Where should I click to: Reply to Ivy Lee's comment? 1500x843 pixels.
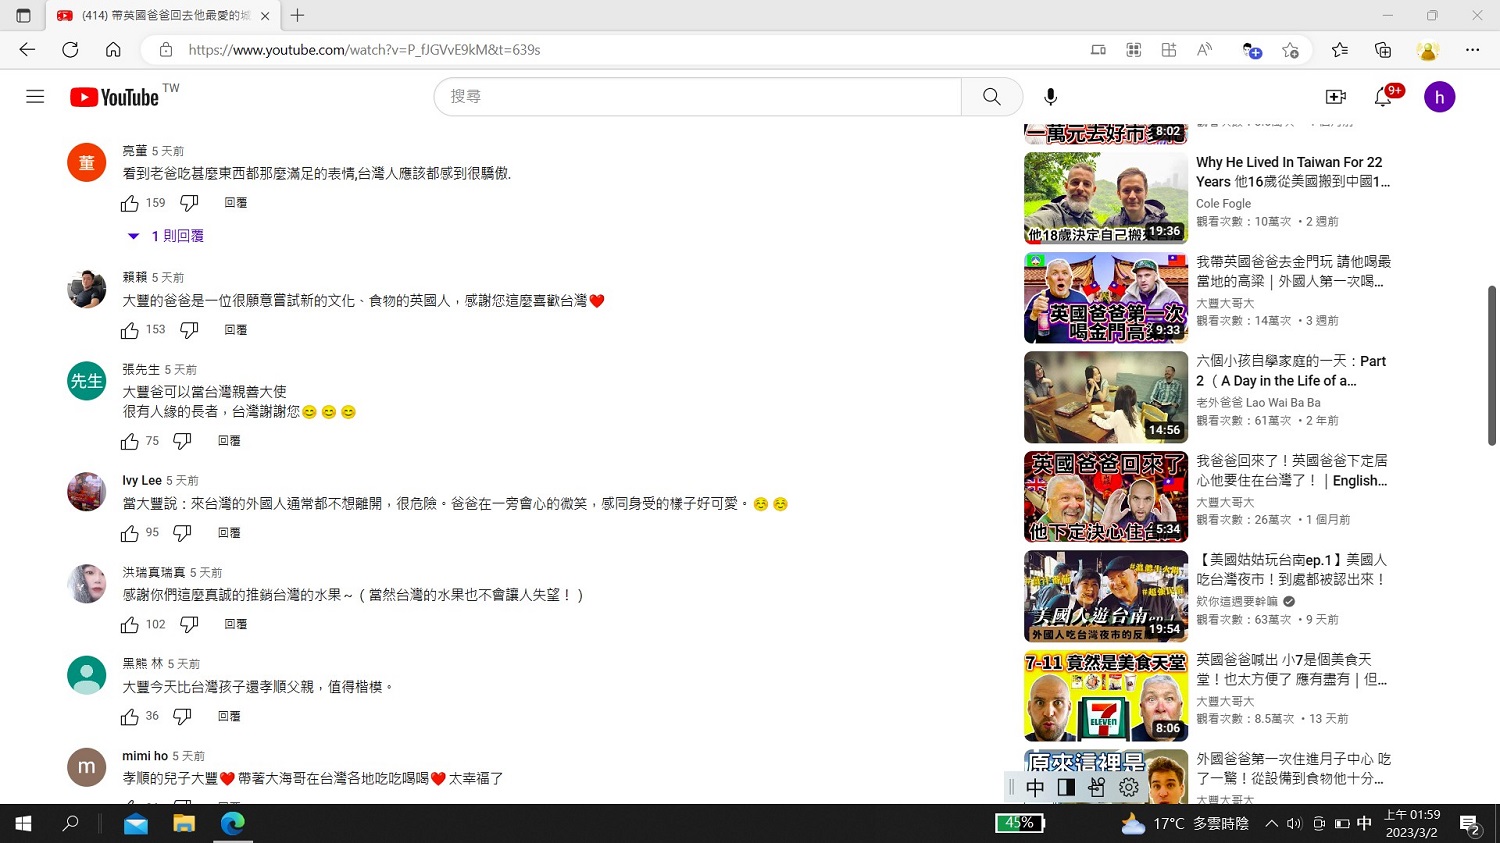pos(229,533)
